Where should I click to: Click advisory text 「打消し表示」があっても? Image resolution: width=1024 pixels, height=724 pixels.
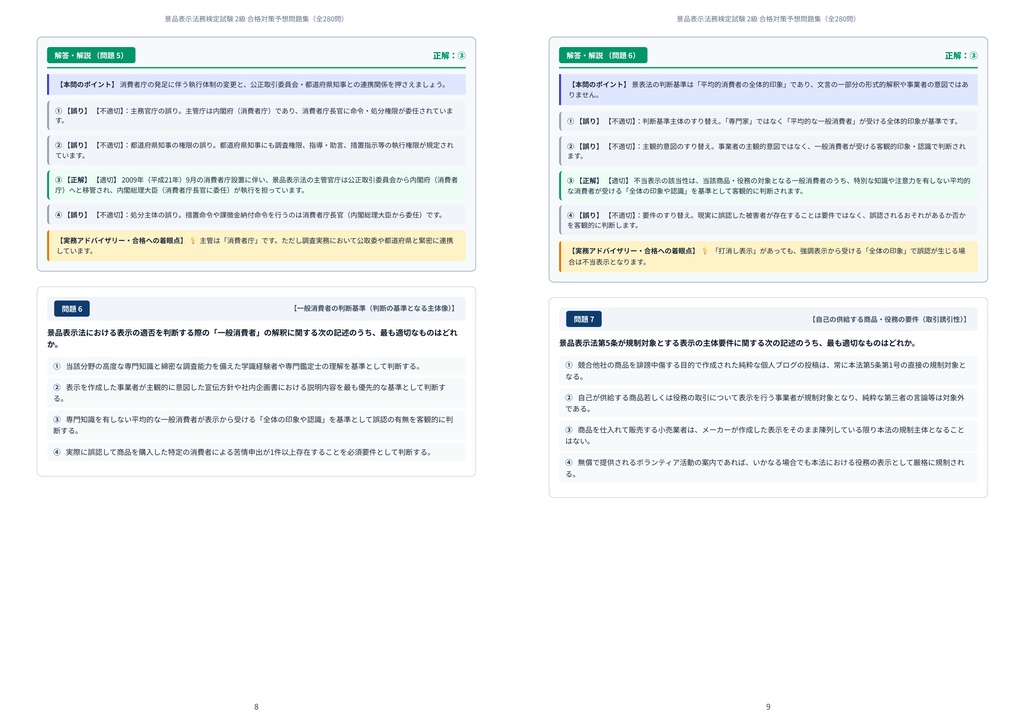coord(768,256)
